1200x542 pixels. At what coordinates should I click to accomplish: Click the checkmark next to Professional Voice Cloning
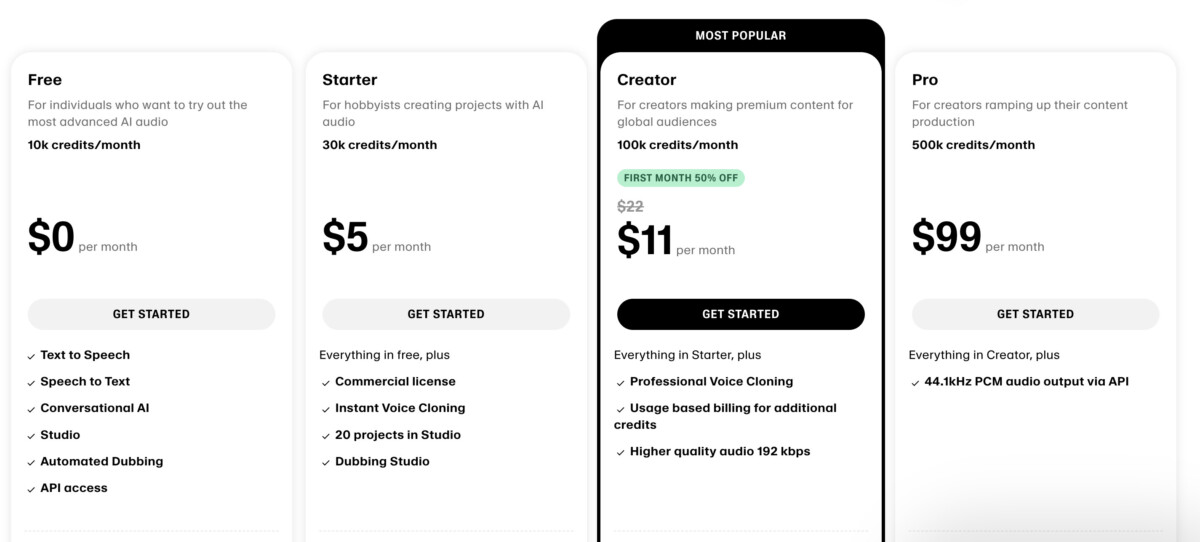621,383
